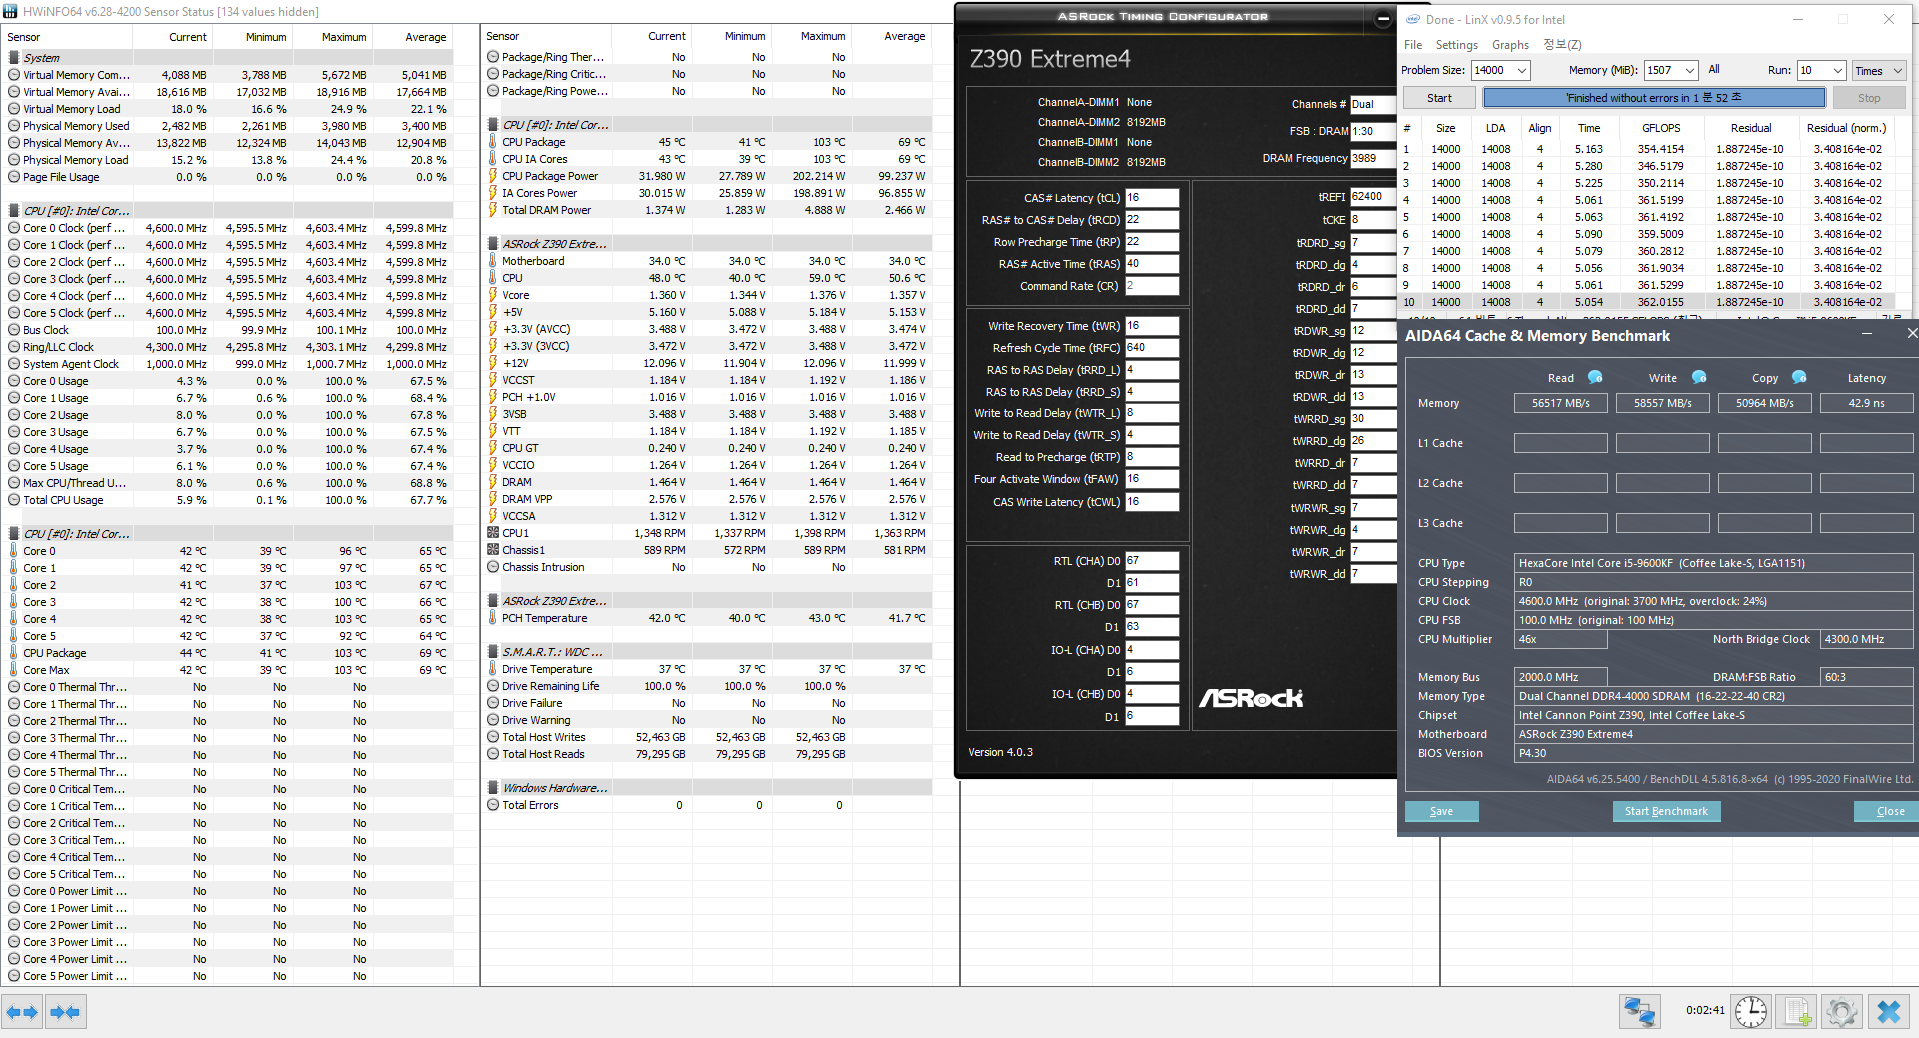This screenshot has width=1919, height=1038.
Task: Click the tREFI value field in Timing Configurator
Action: click(x=1372, y=197)
